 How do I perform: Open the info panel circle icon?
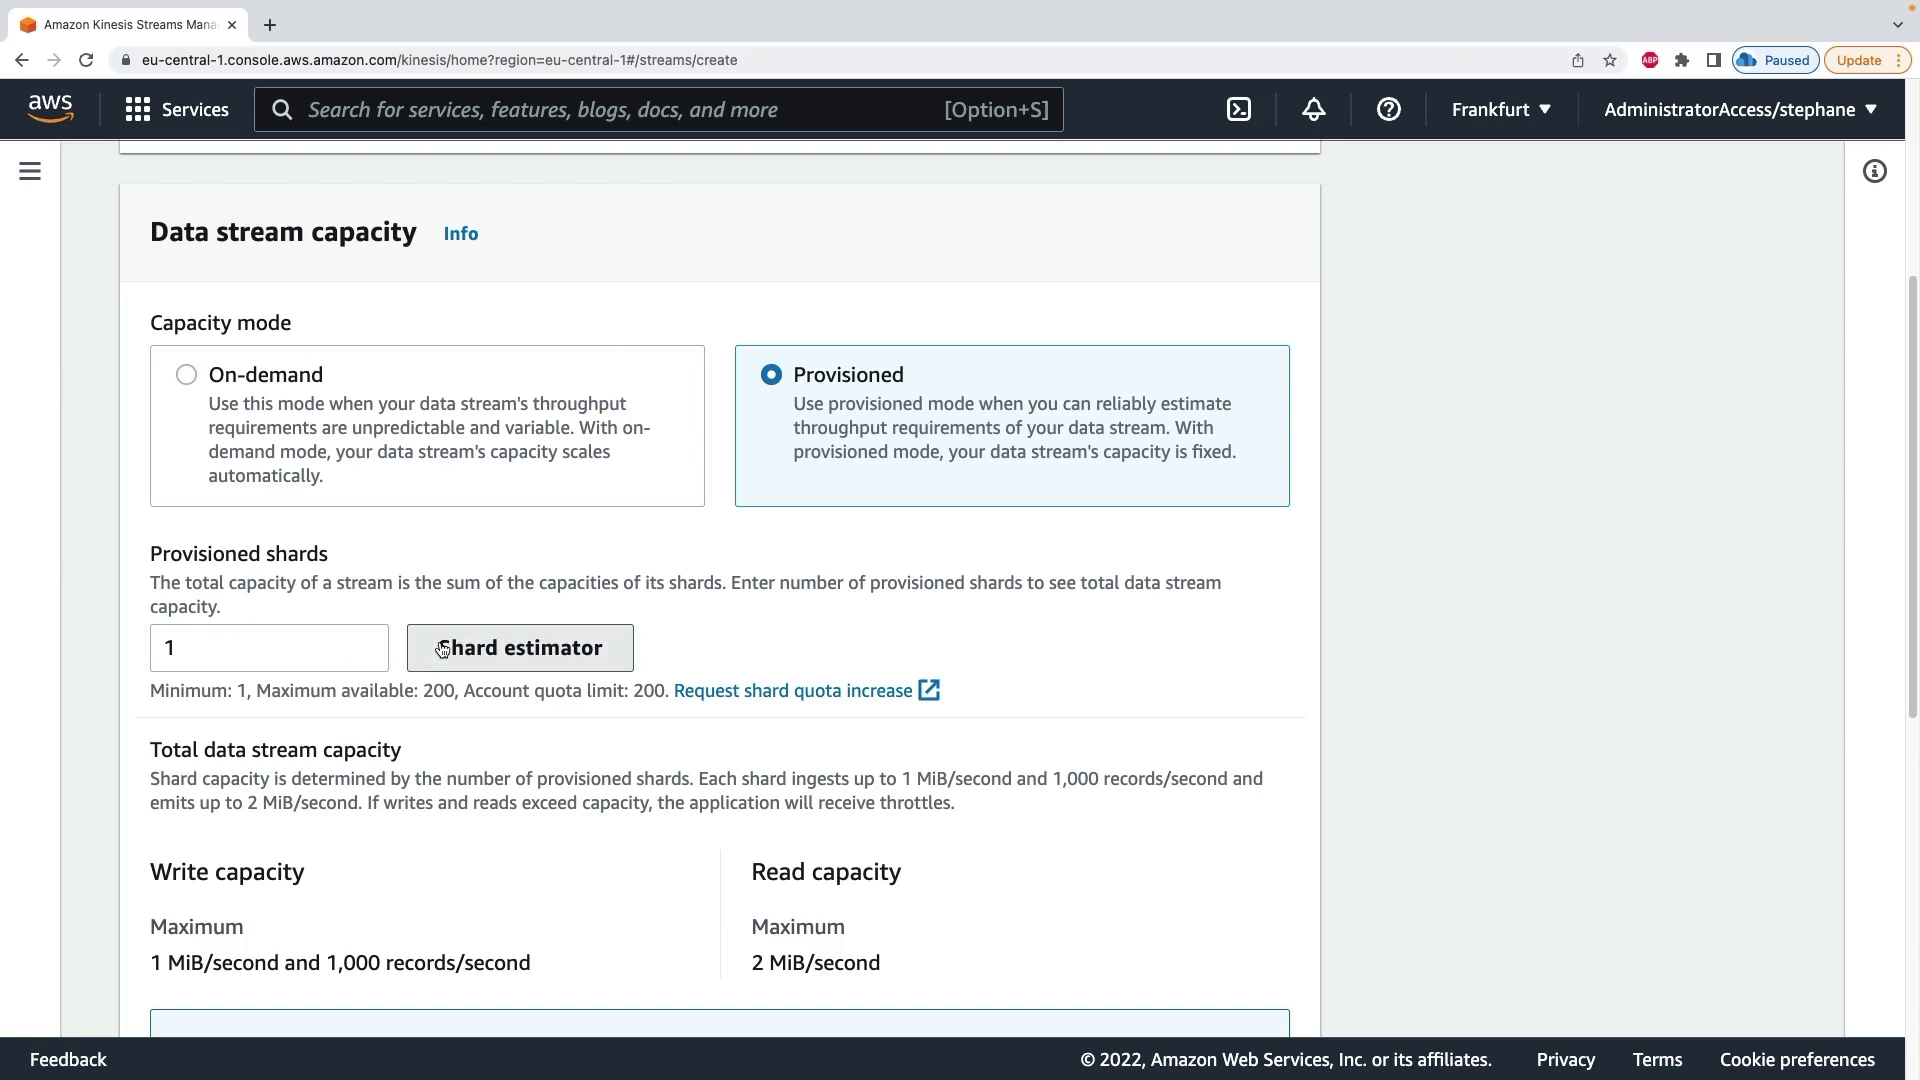point(1875,172)
